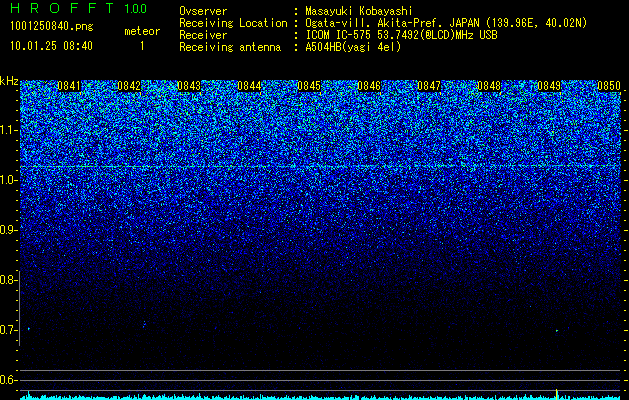
Task: Click the HROFFT 1.0.0 title text
Action: [x=79, y=8]
